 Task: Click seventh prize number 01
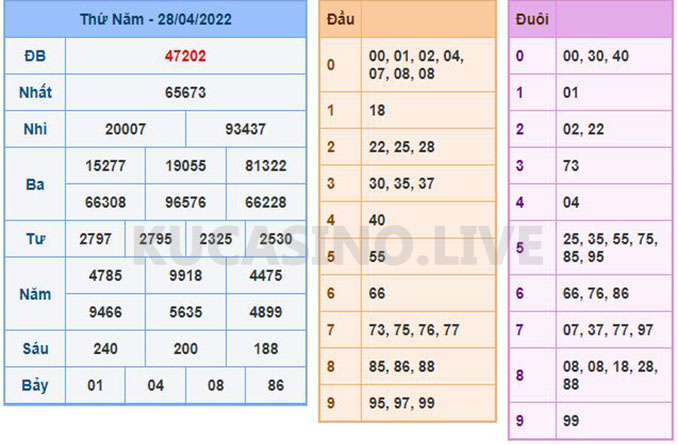coord(95,386)
